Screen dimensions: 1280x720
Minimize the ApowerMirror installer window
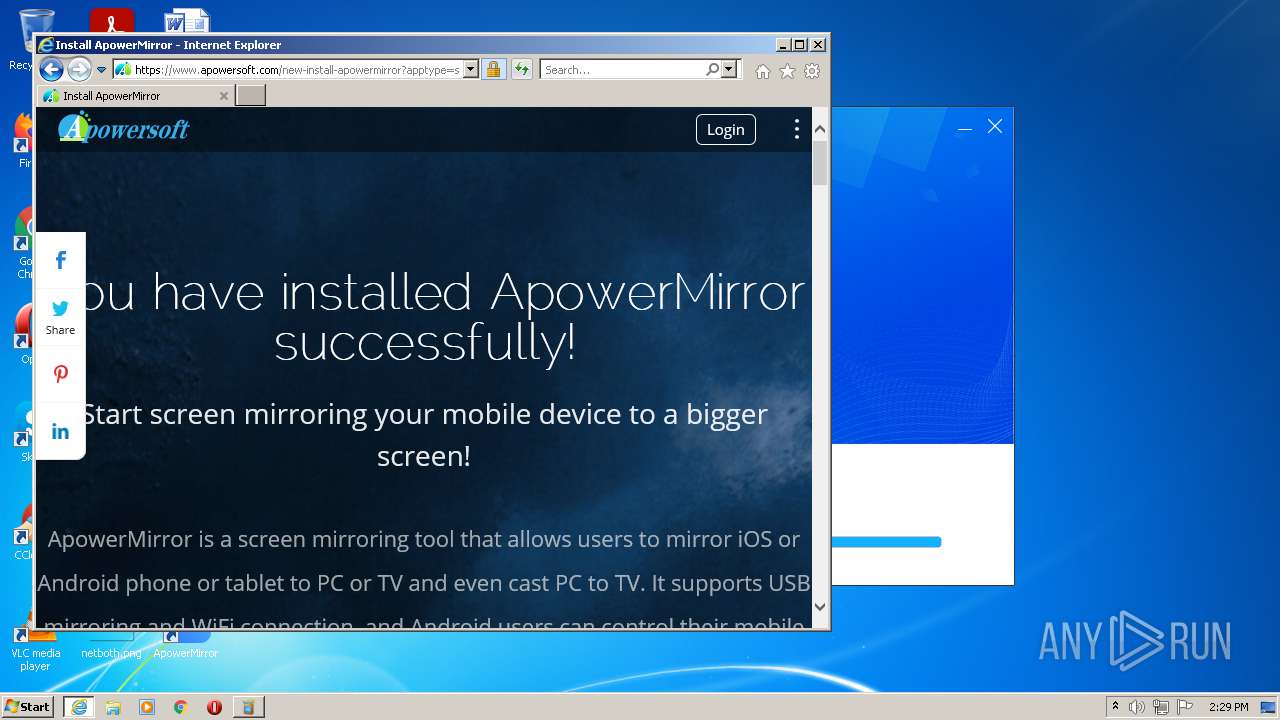[964, 128]
